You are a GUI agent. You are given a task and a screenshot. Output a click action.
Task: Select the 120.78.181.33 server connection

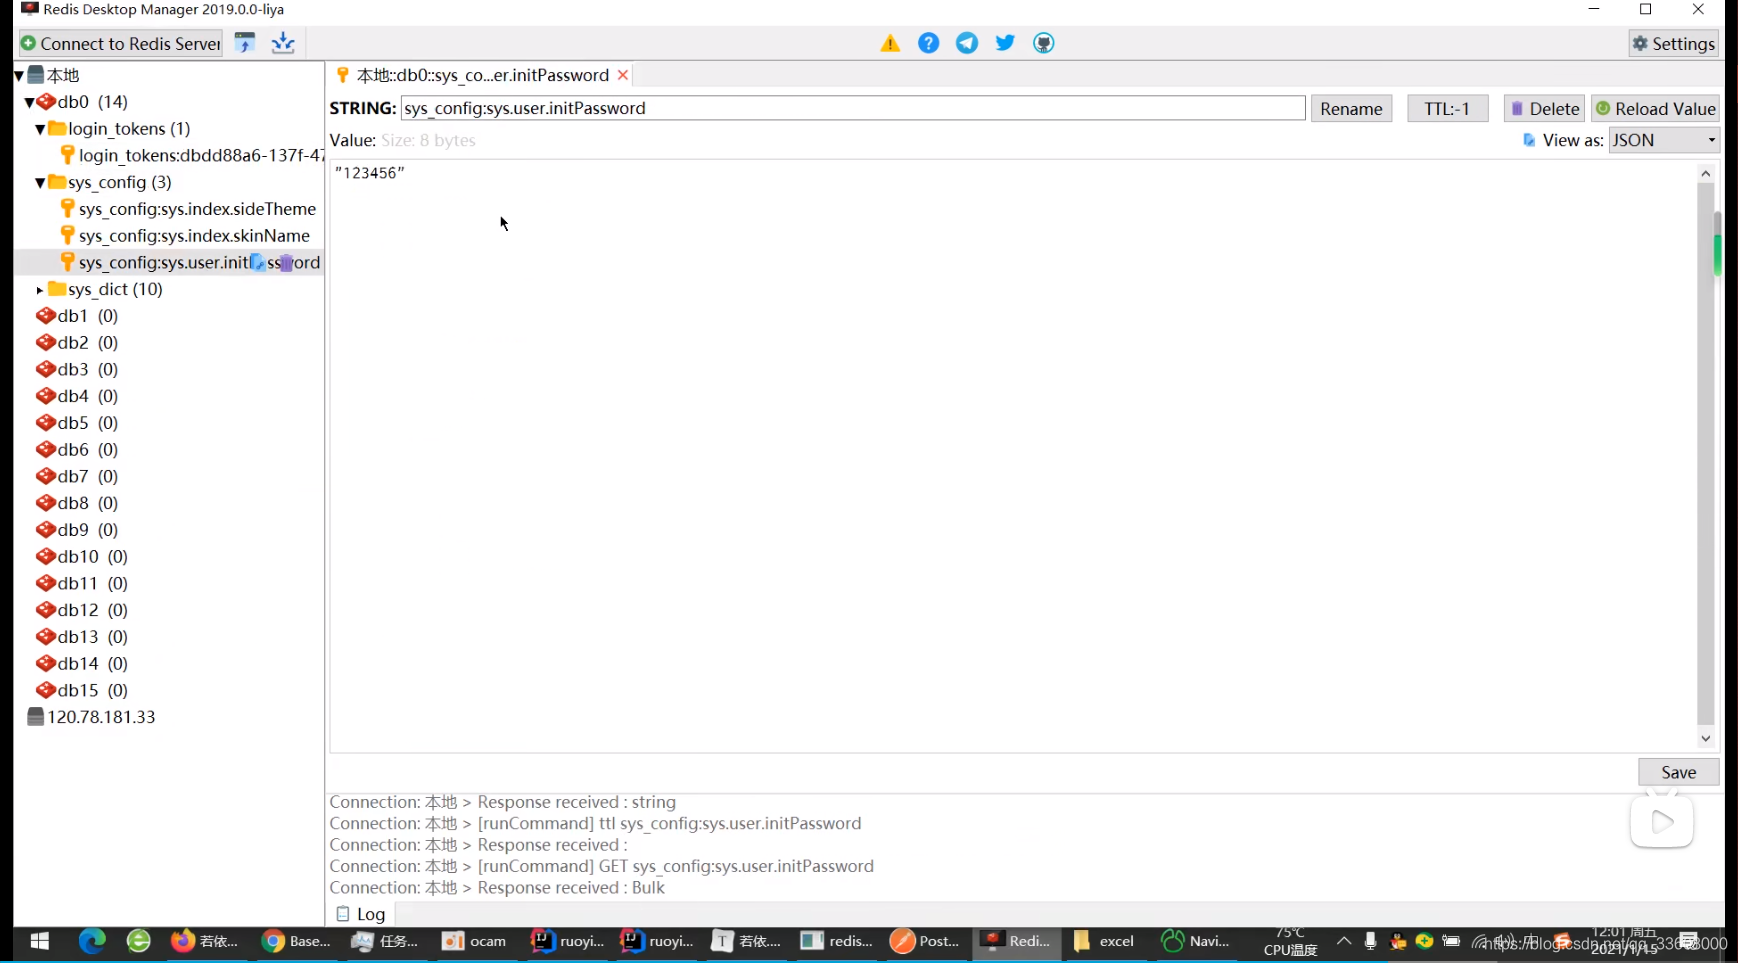pyautogui.click(x=91, y=717)
